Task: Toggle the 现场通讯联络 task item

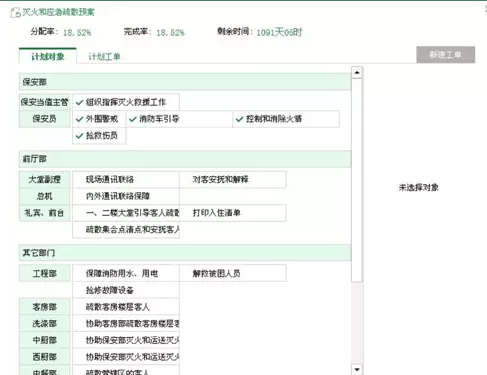Action: 126,180
